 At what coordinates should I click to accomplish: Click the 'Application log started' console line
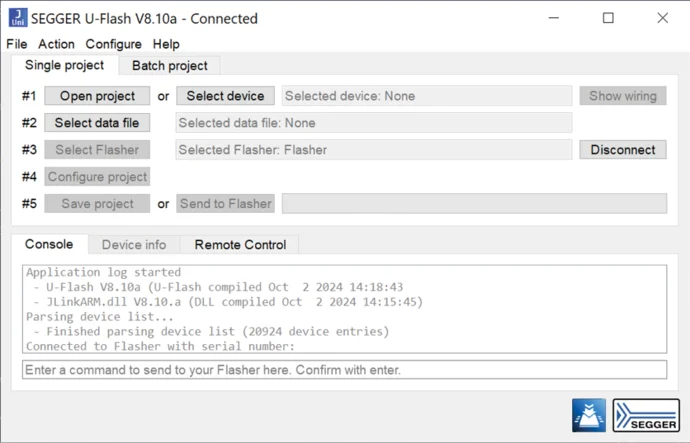[103, 272]
